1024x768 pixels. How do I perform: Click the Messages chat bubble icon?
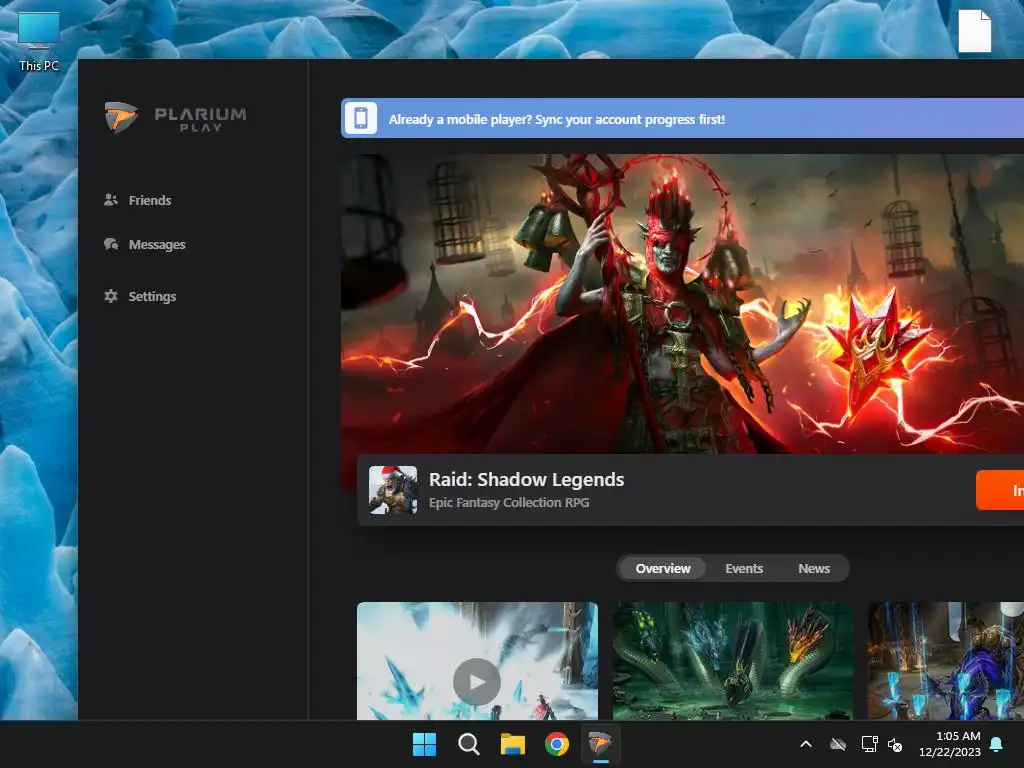tap(111, 244)
